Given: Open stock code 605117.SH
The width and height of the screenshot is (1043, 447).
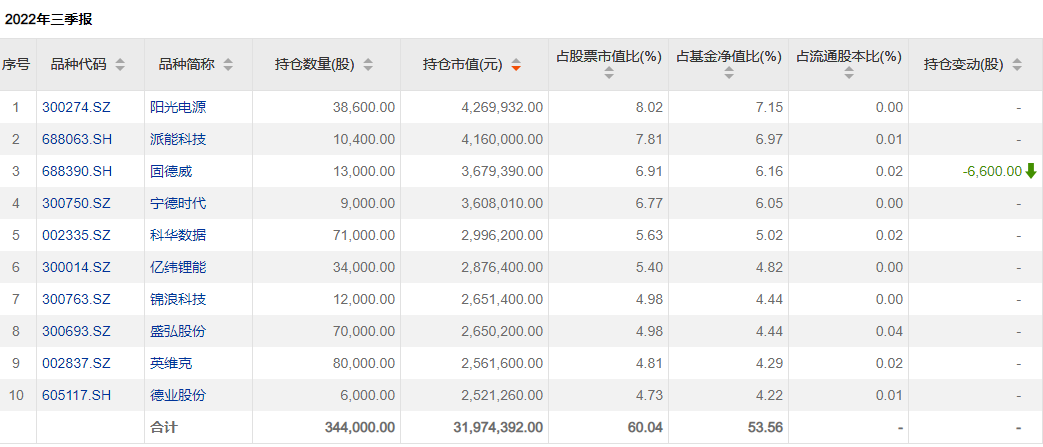Looking at the screenshot, I should point(76,394).
